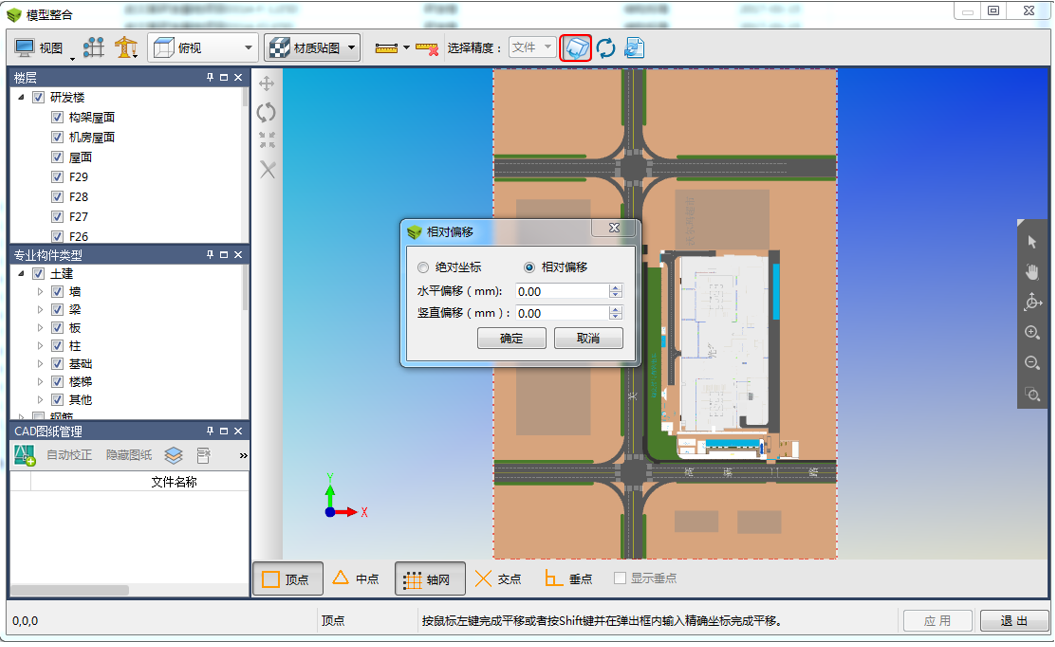The height and width of the screenshot is (647, 1055).
Task: Select the pan move cross tool
Action: pyautogui.click(x=267, y=83)
